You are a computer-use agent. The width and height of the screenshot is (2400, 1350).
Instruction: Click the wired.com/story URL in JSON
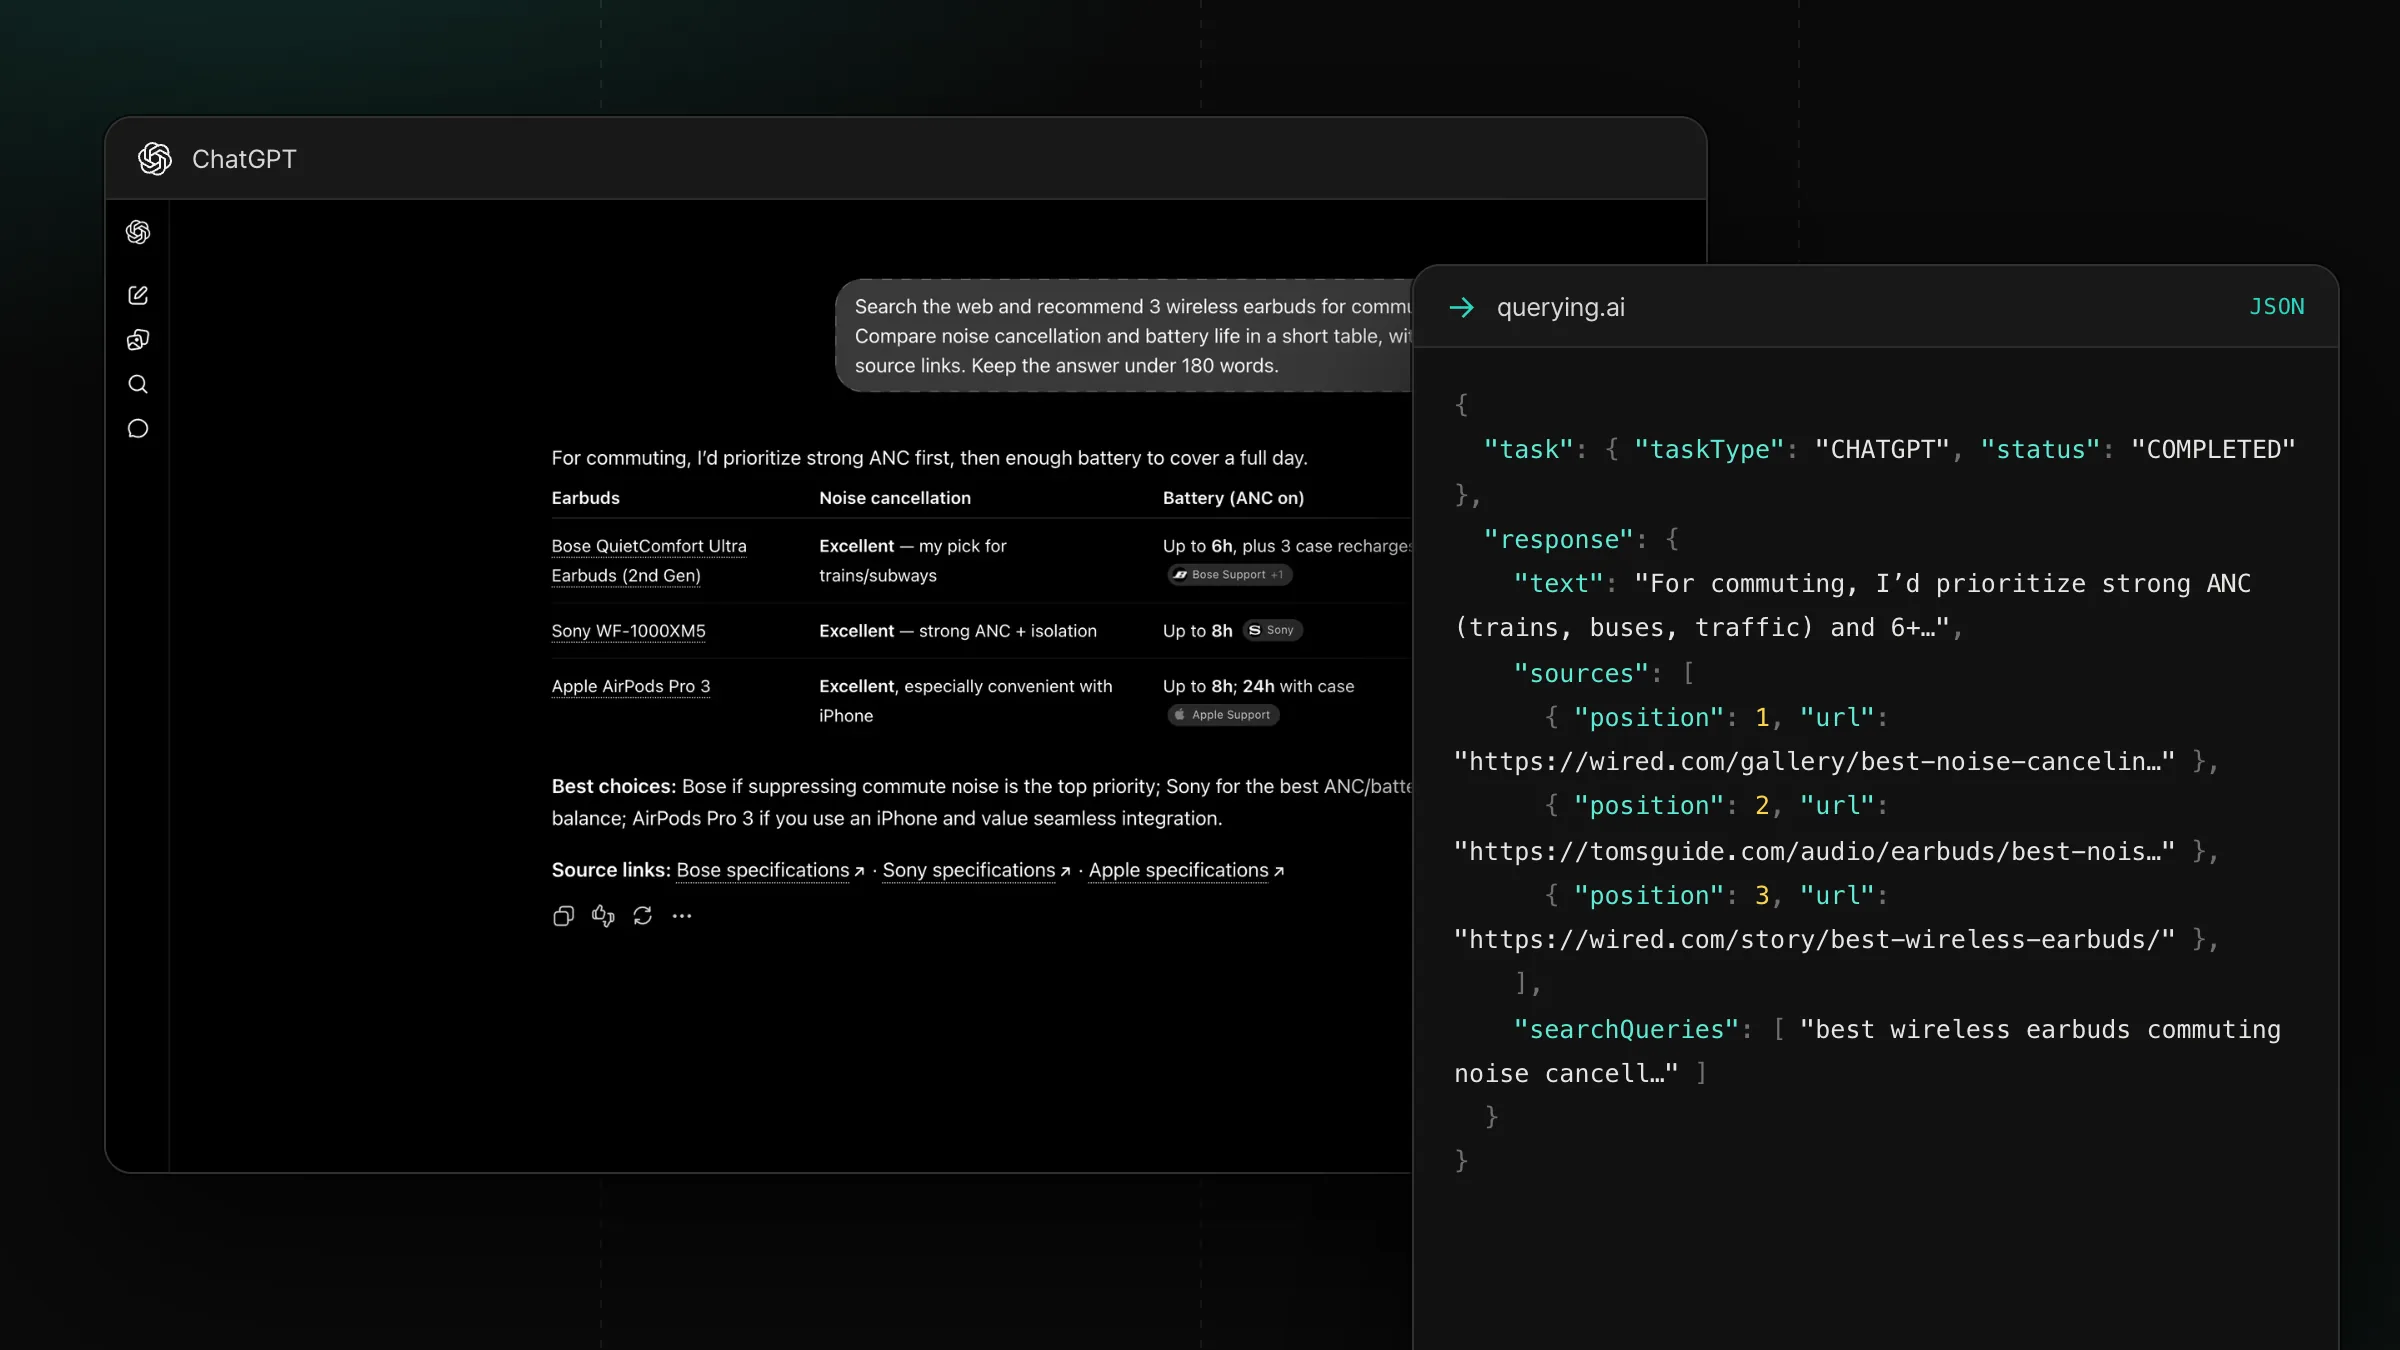(x=1814, y=940)
